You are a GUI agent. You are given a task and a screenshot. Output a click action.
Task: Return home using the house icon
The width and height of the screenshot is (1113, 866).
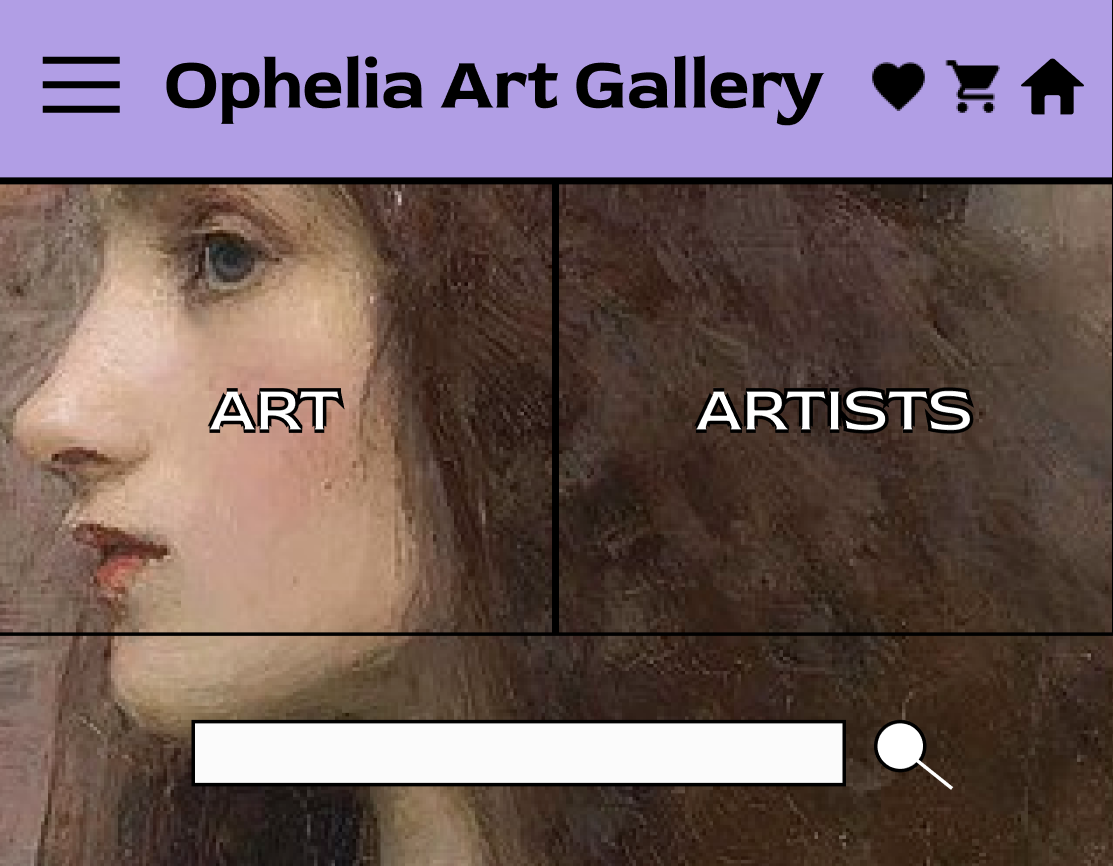tap(1052, 87)
